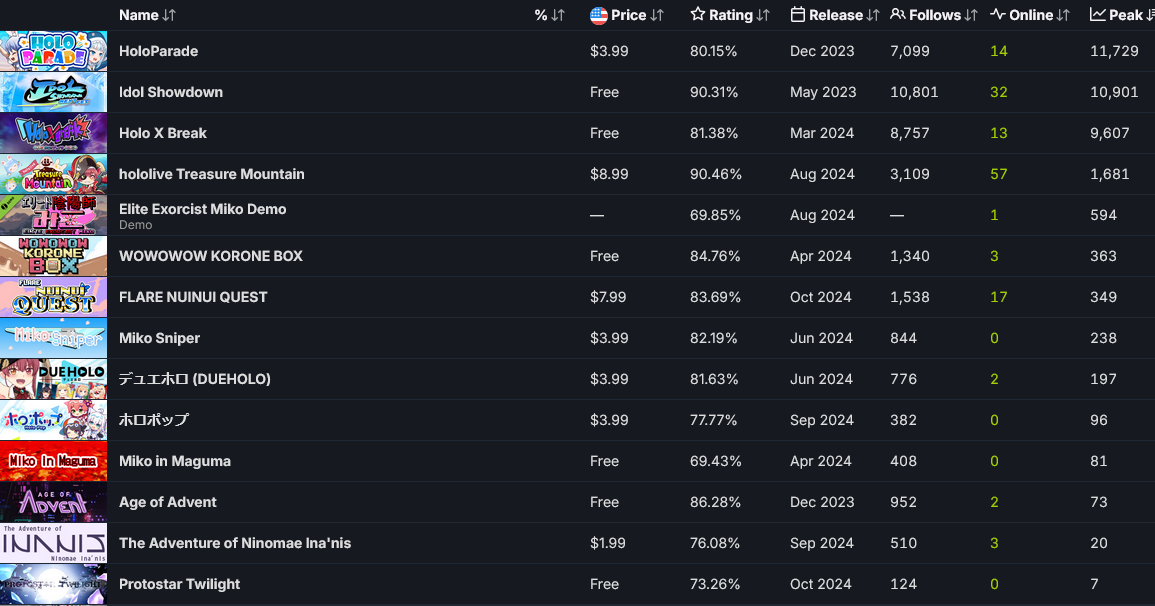Click the US flag icon beside Price
The image size is (1155, 606).
pyautogui.click(x=599, y=15)
